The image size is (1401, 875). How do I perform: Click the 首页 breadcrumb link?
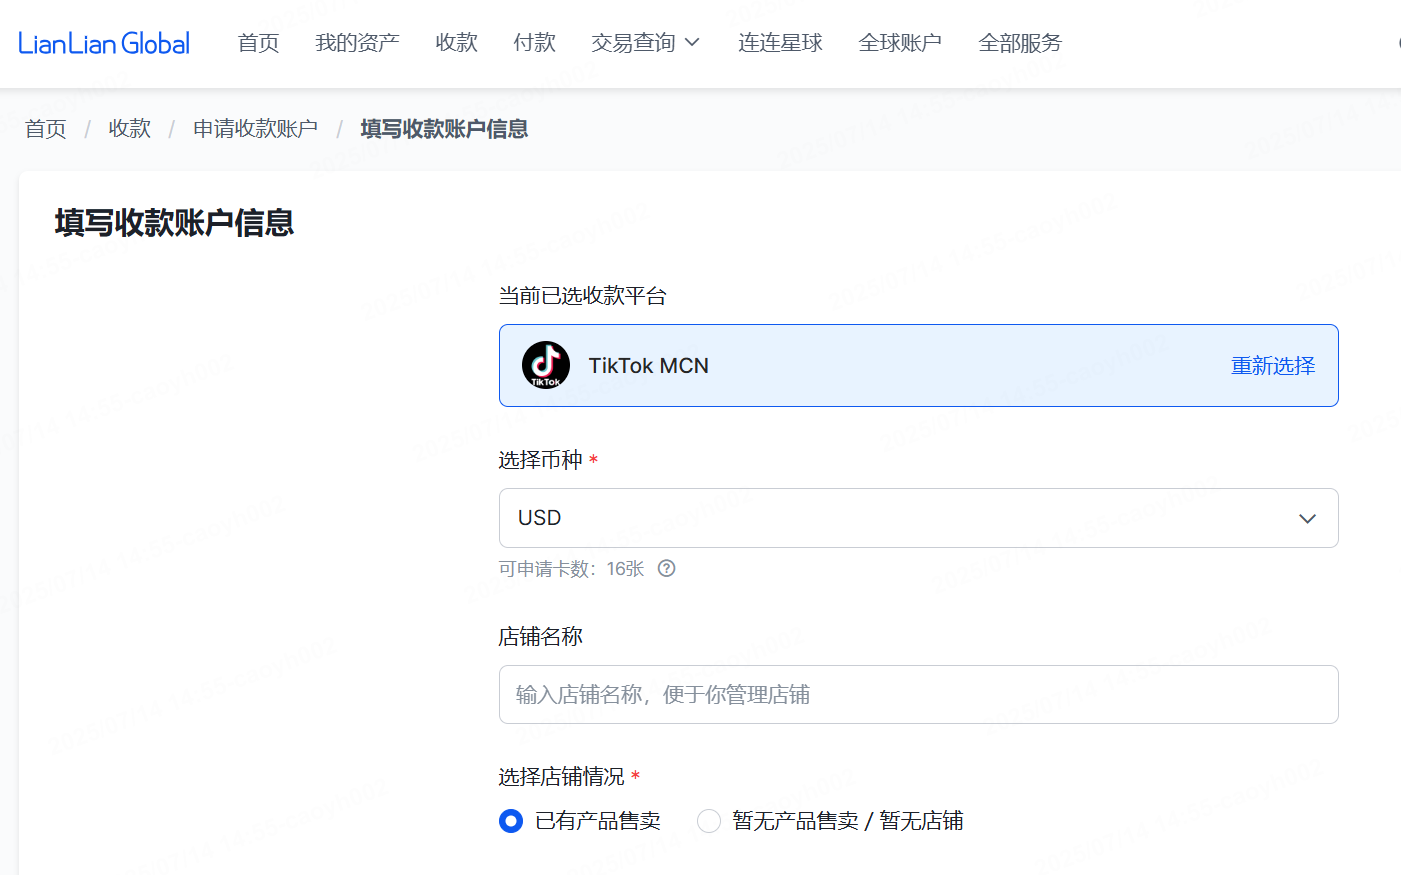(x=46, y=129)
